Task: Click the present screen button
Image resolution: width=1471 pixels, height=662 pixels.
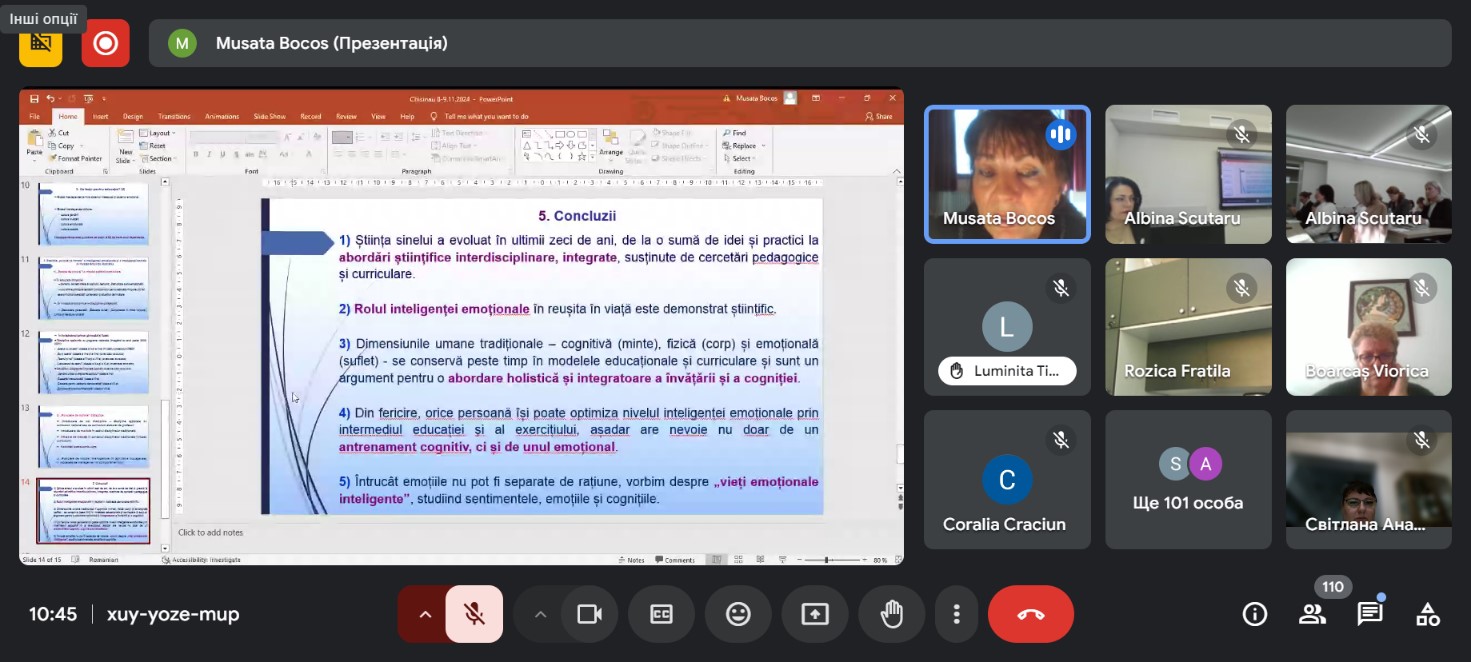Action: point(814,614)
